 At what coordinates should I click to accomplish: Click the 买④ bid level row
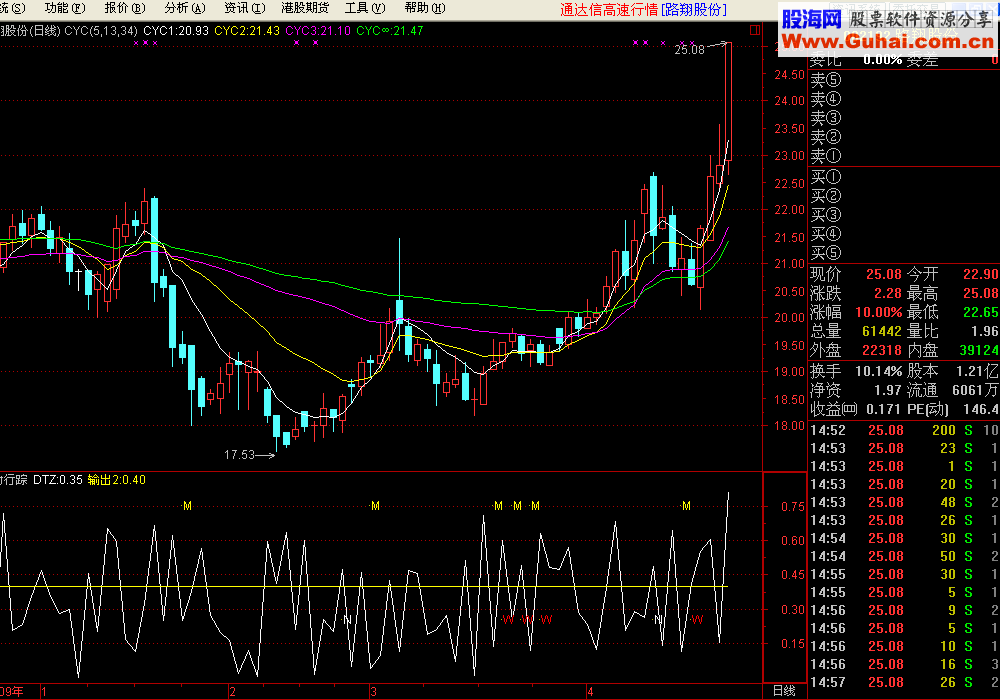point(904,234)
